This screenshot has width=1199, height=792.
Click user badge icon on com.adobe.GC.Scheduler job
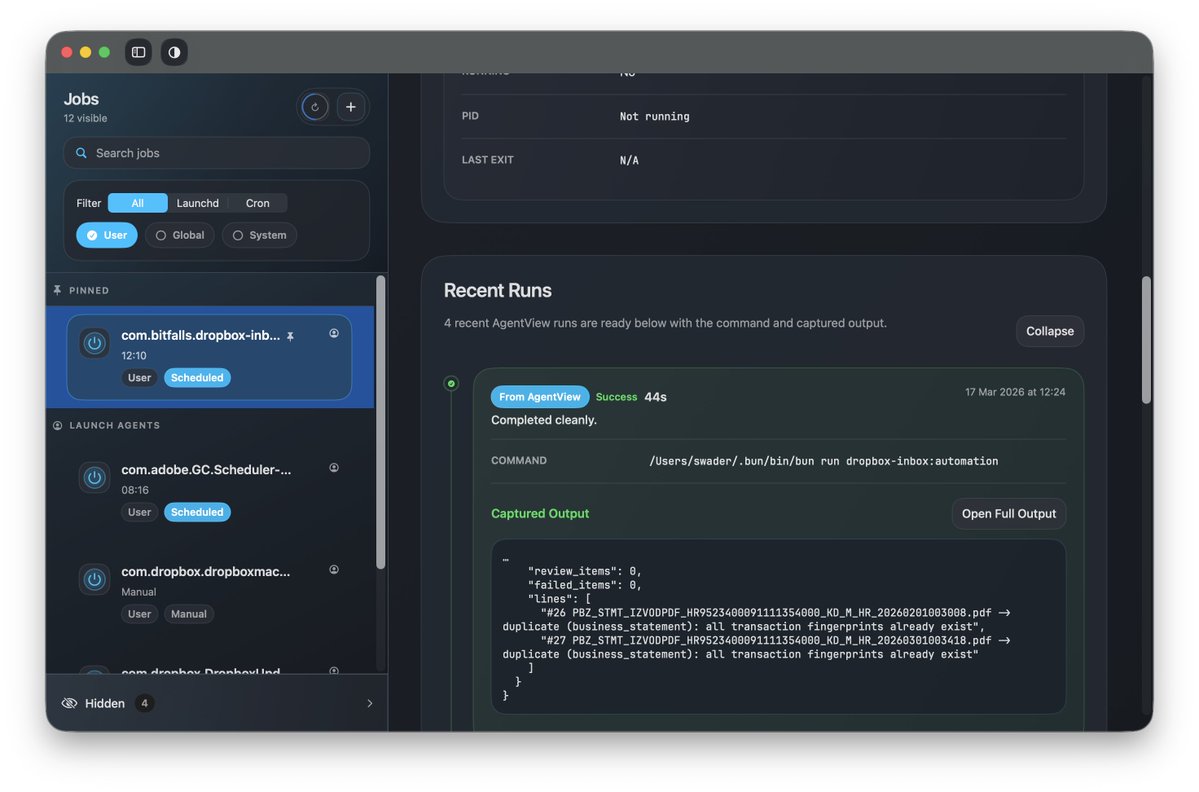(334, 468)
